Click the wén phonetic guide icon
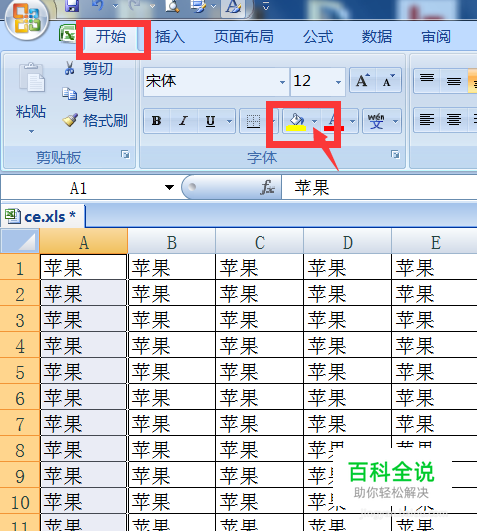This screenshot has height=531, width=477. point(376,121)
